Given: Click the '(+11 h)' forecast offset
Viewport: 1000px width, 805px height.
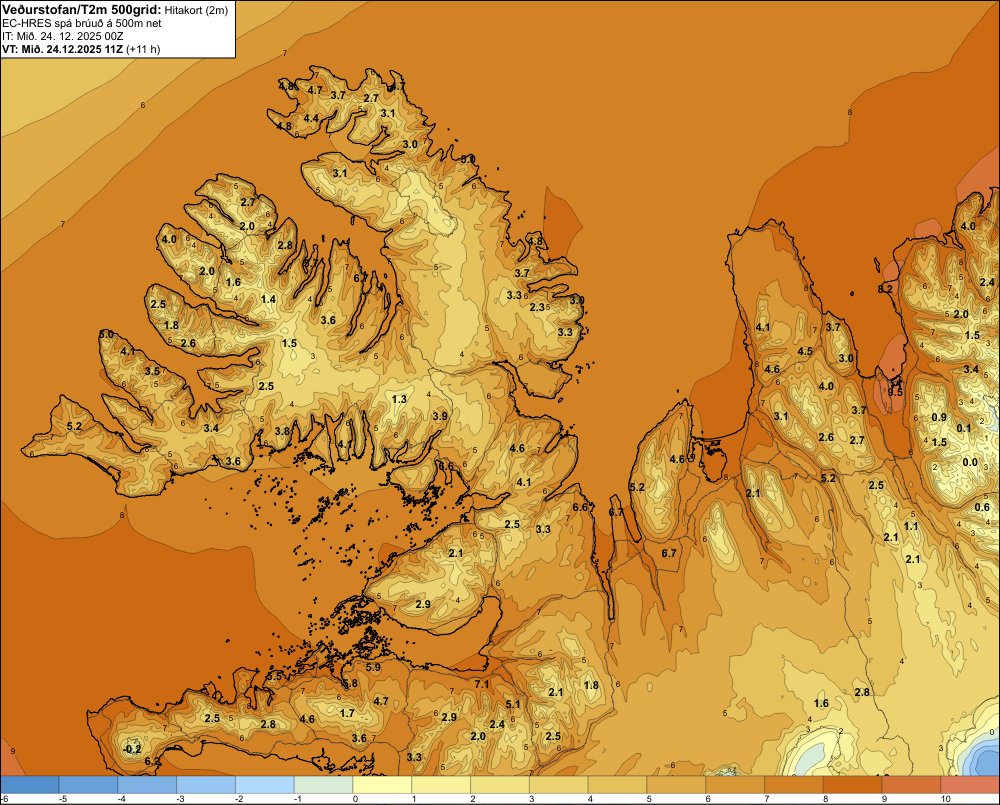Looking at the screenshot, I should [x=143, y=49].
